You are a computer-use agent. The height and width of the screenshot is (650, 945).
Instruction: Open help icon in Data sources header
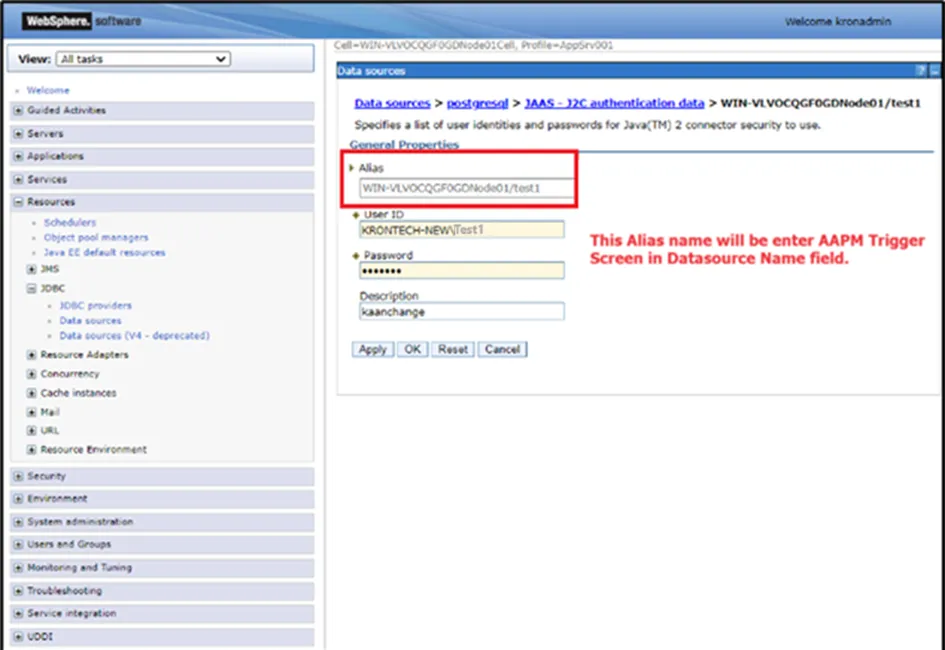click(x=920, y=71)
